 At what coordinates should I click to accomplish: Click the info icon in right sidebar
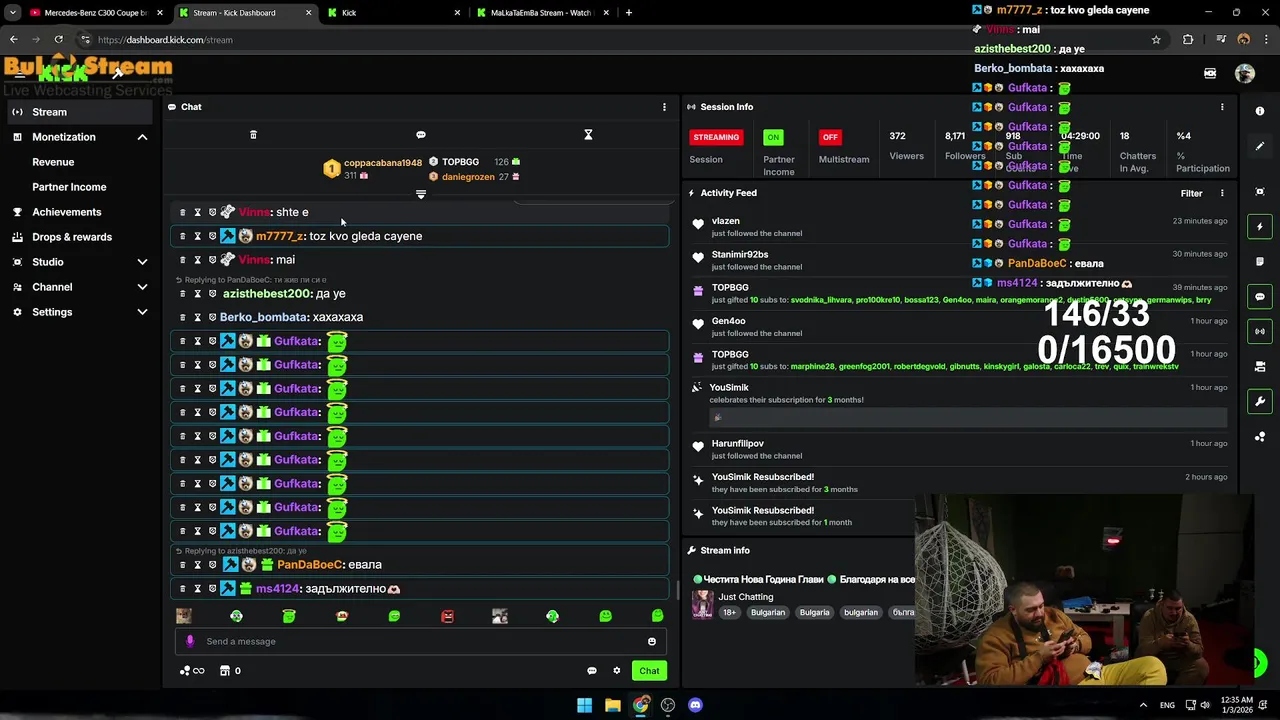pos(1260,111)
